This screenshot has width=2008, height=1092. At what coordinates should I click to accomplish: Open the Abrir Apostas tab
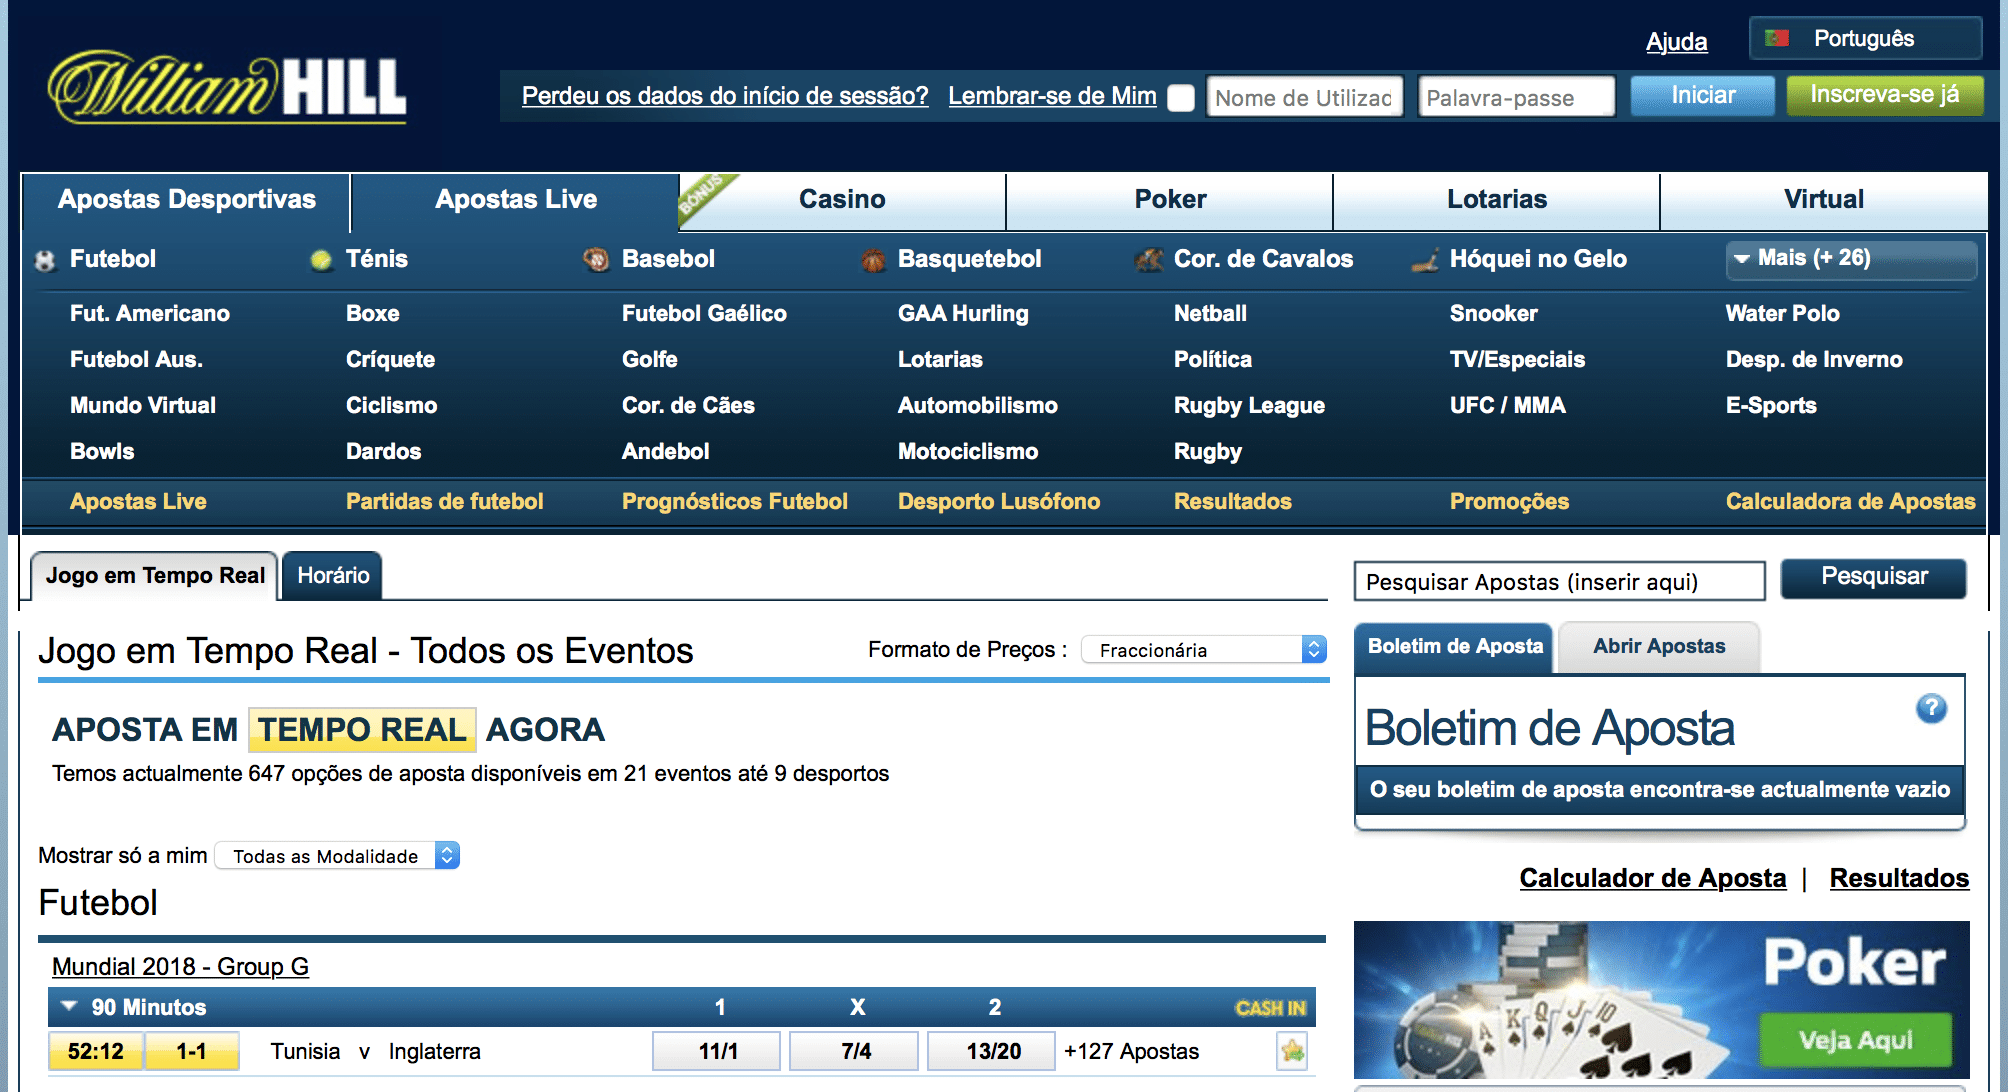1658,647
